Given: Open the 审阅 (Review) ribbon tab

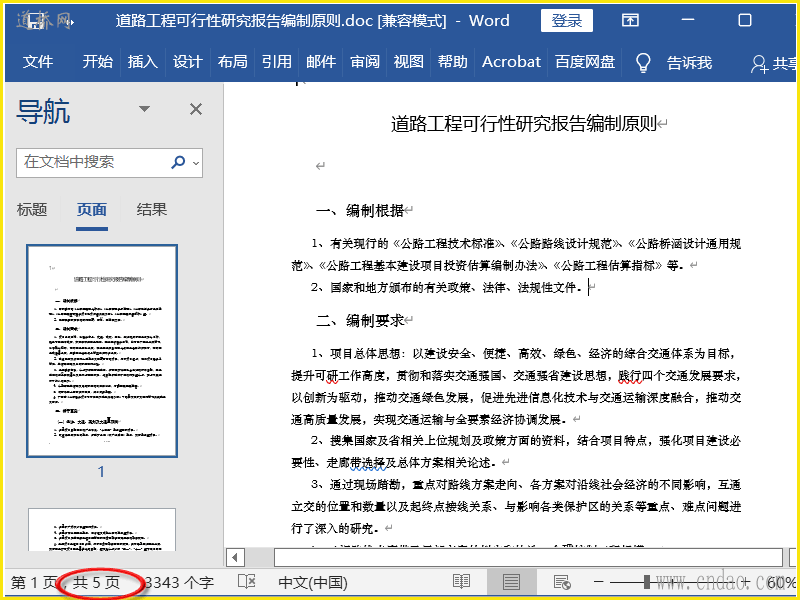Looking at the screenshot, I should [365, 62].
